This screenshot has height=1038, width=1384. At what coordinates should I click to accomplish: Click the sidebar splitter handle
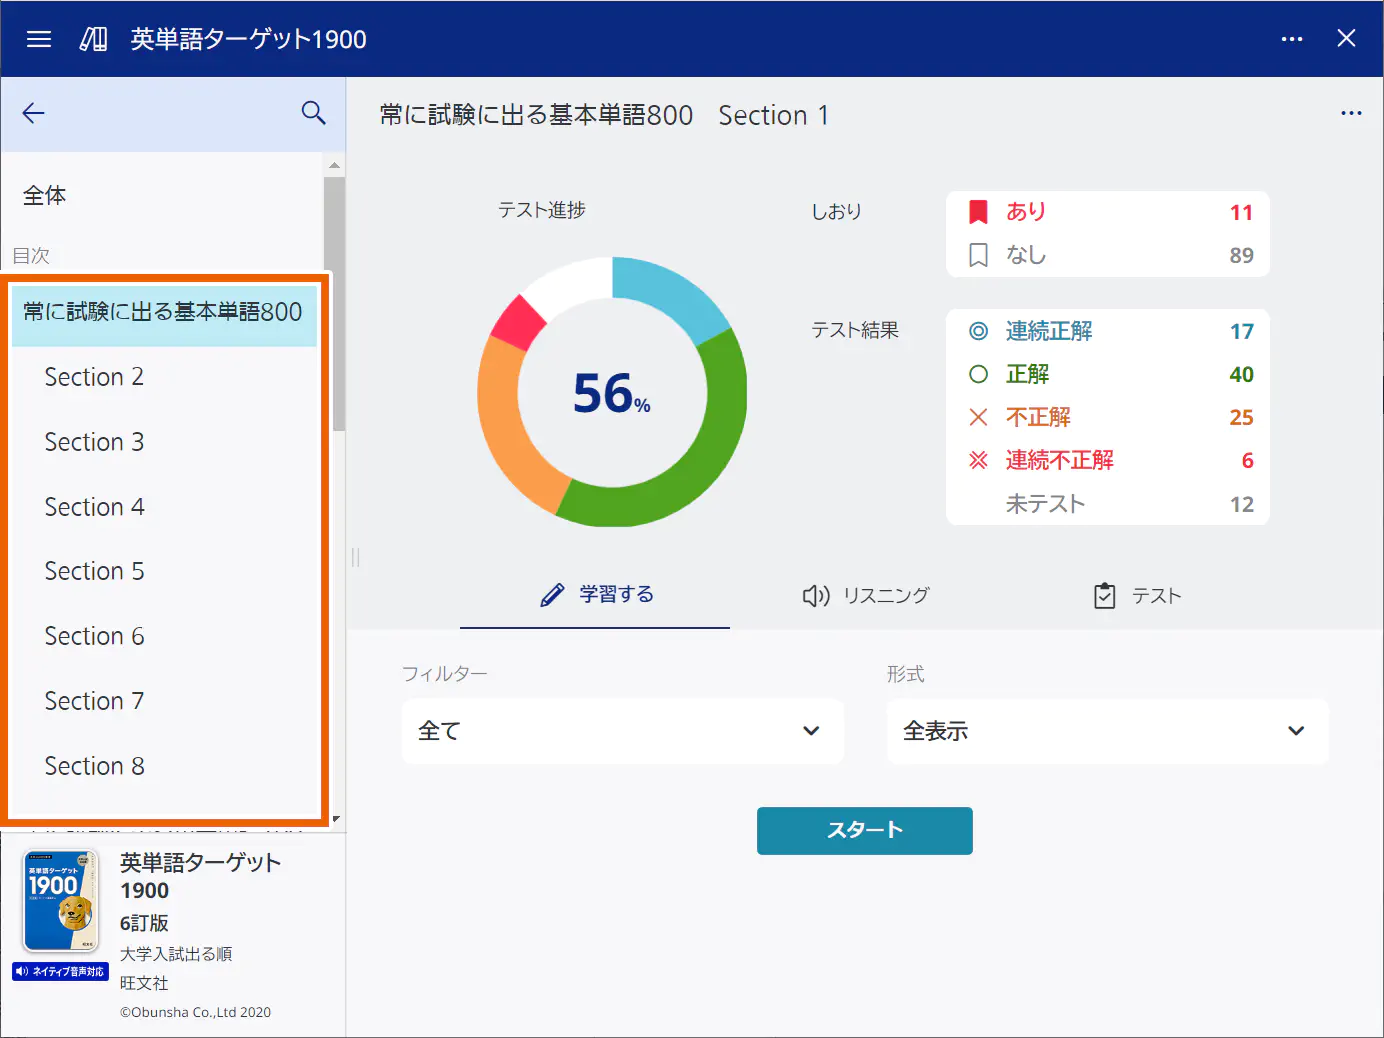click(x=355, y=557)
